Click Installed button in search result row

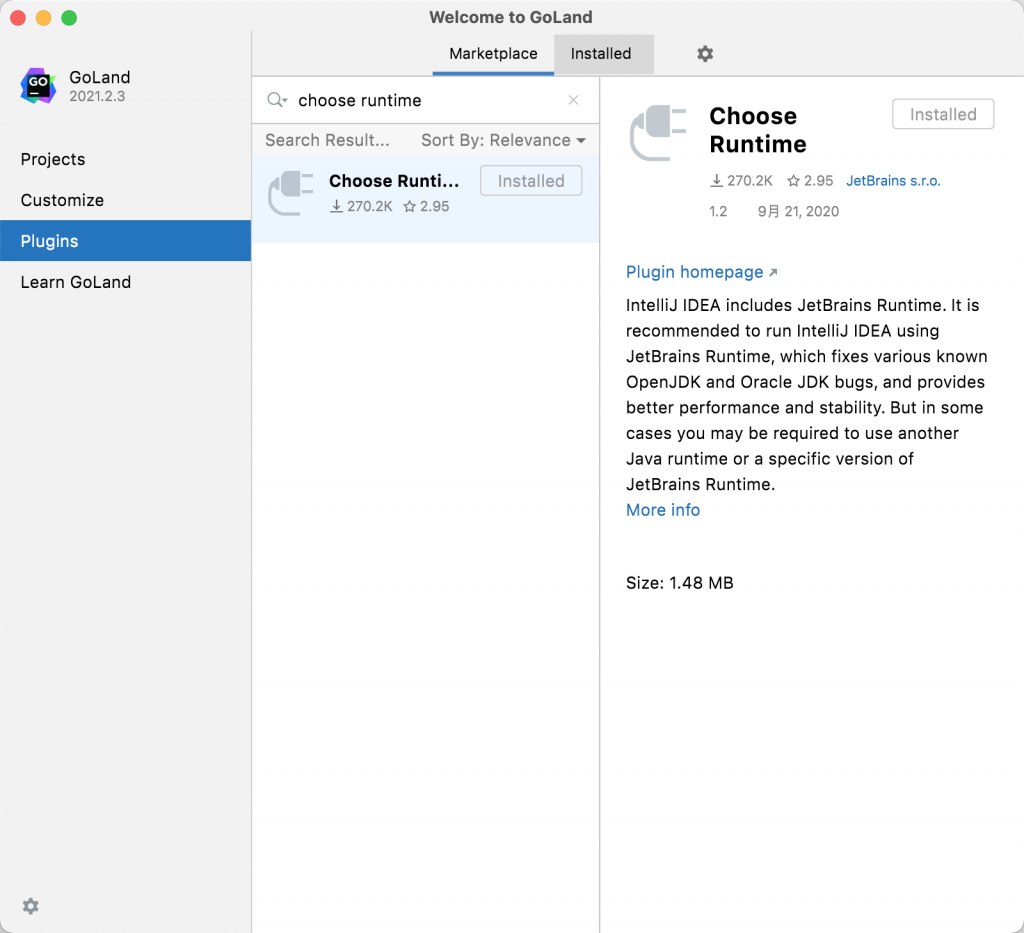[x=531, y=181]
